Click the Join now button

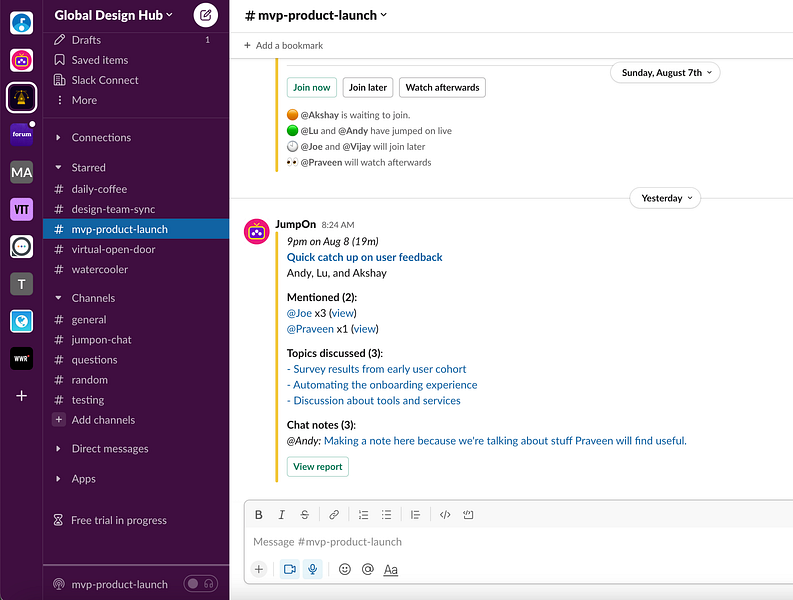pos(312,88)
